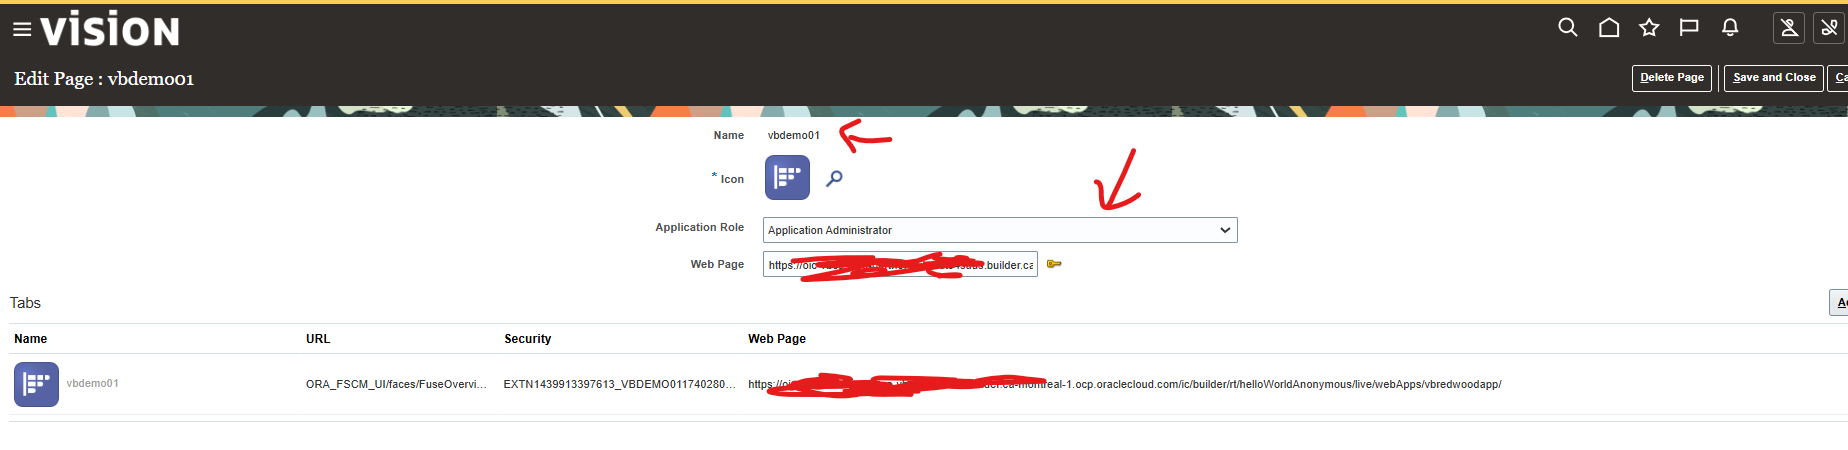Open the Watchlist flag icon
The width and height of the screenshot is (1848, 450).
click(x=1689, y=28)
